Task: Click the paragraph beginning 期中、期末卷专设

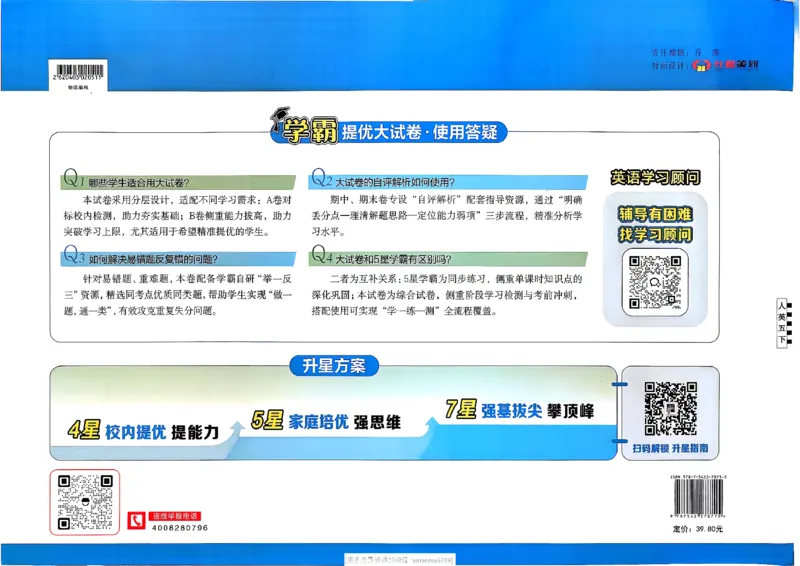Action: pyautogui.click(x=447, y=215)
